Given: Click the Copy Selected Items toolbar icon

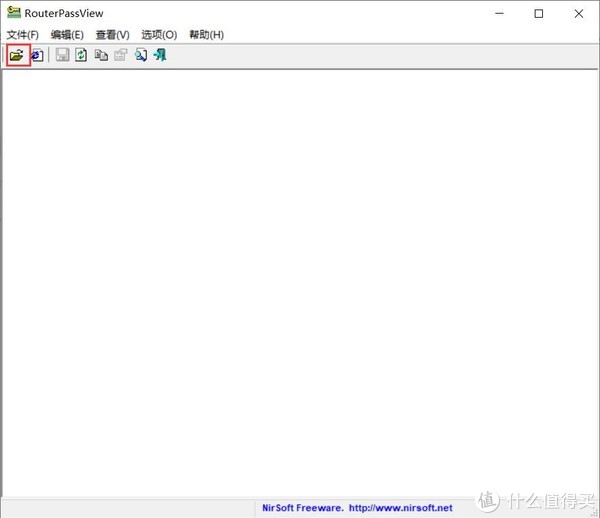Looking at the screenshot, I should (x=101, y=56).
